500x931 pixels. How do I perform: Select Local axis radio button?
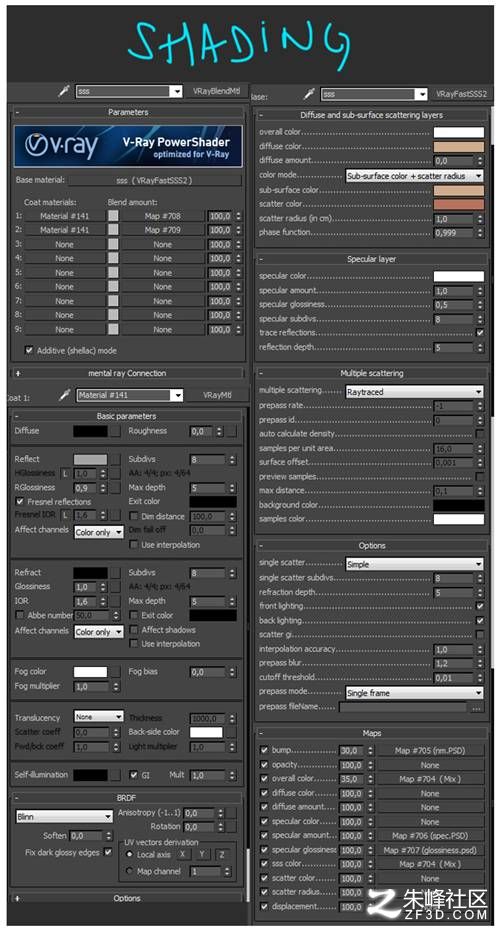(x=129, y=854)
